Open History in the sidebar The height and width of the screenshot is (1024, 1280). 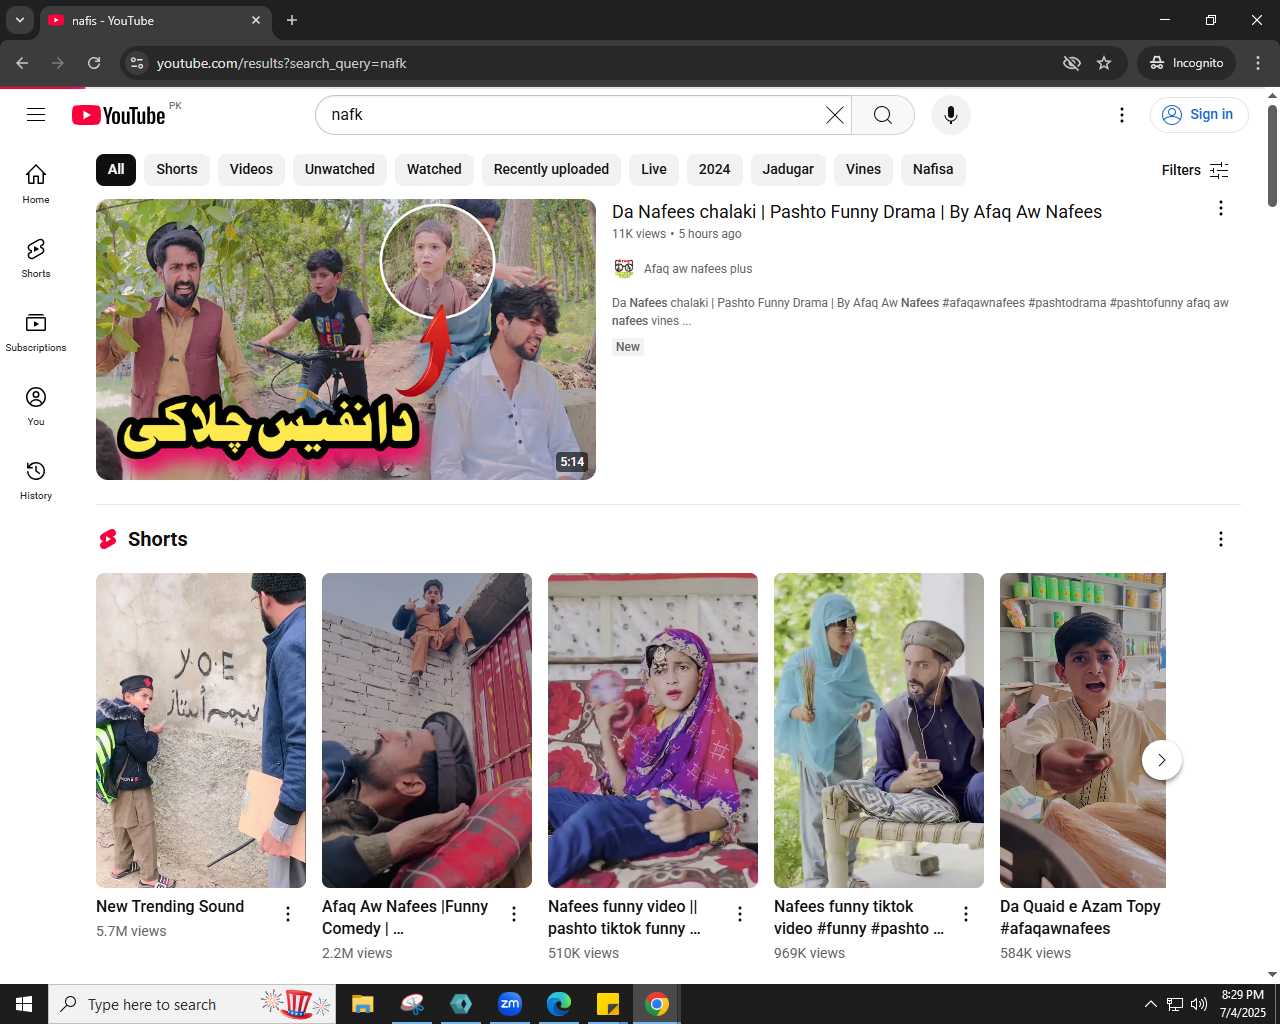(x=36, y=480)
